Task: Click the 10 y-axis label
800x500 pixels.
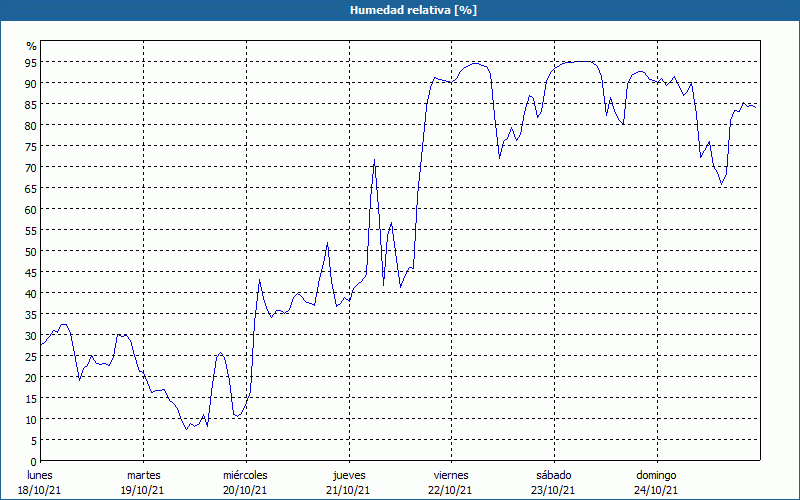Action: coord(31,420)
